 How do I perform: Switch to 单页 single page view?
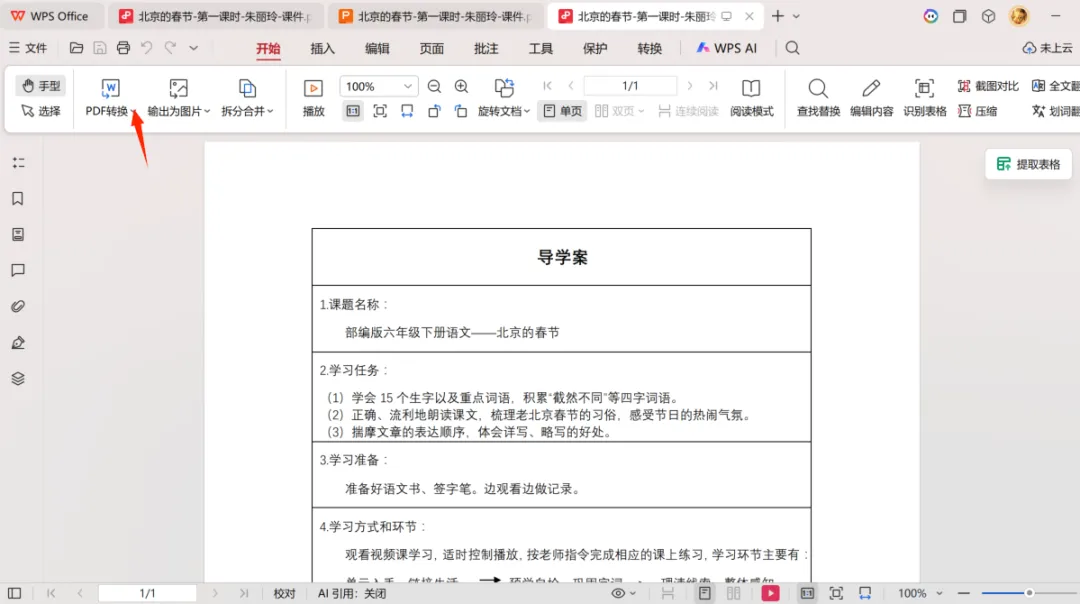[563, 111]
